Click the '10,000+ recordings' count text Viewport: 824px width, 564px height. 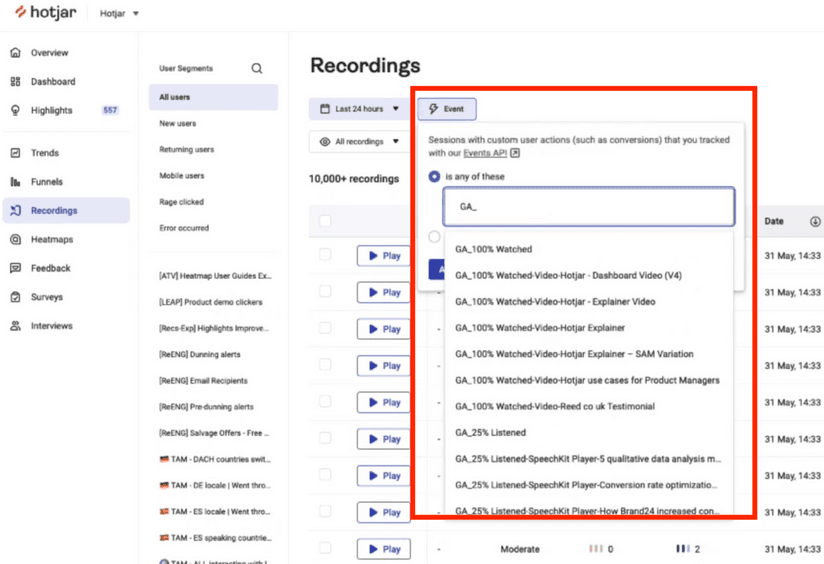click(354, 179)
